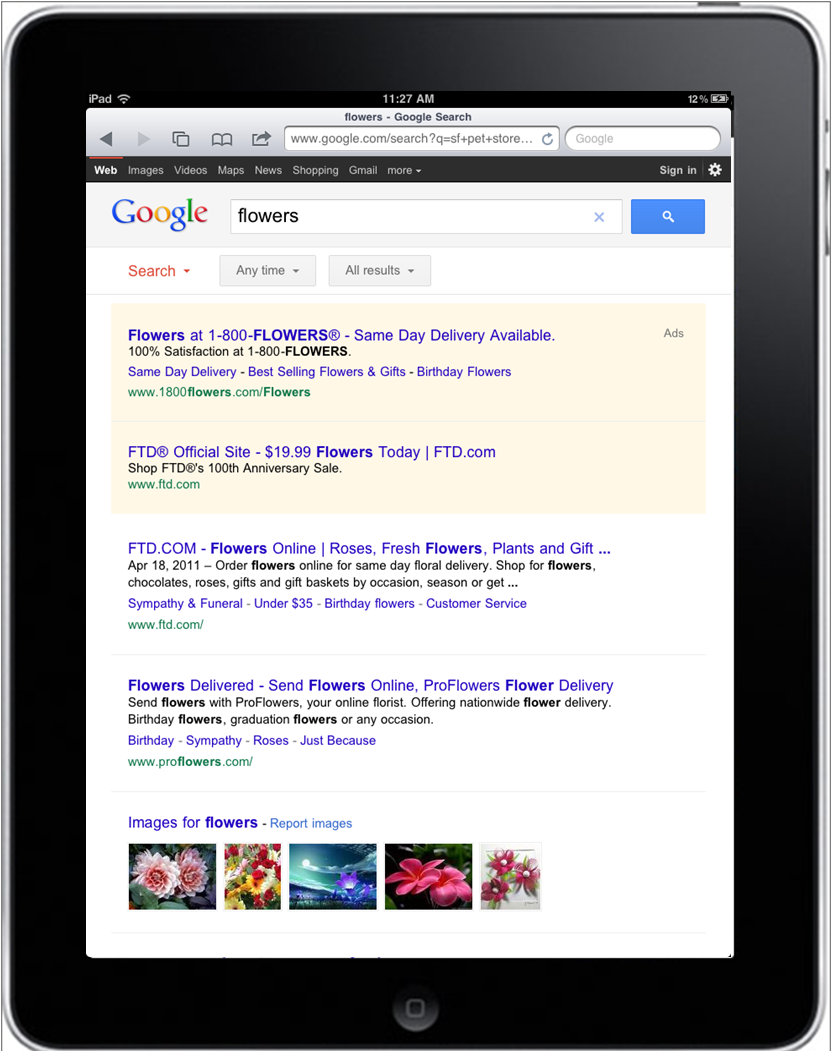
Task: Switch to the Shopping tab
Action: [x=315, y=170]
